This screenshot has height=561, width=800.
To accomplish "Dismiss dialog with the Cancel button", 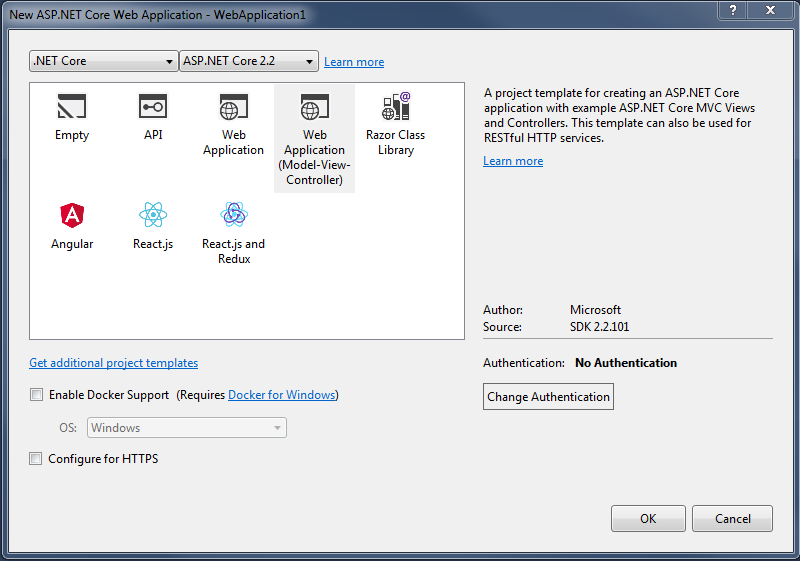I will tap(733, 519).
